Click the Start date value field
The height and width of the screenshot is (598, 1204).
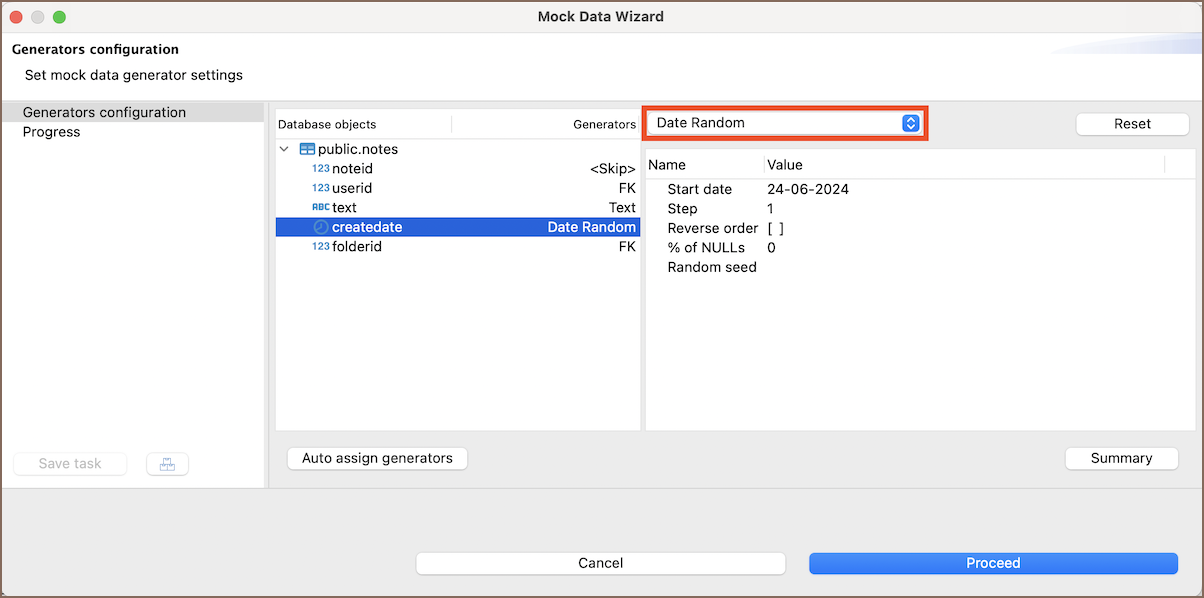(808, 189)
